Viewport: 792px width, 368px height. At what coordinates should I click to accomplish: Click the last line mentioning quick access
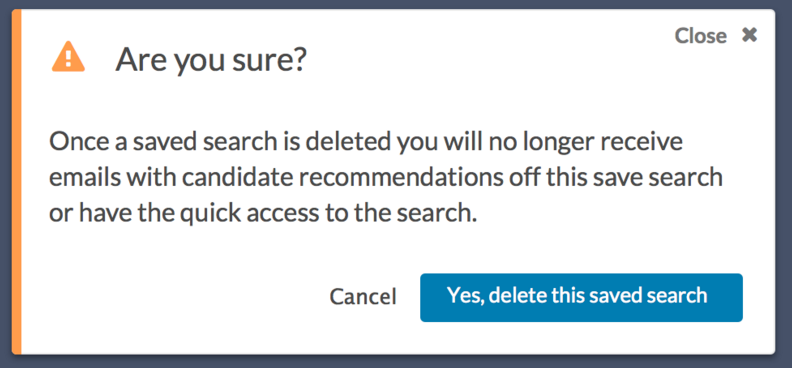[x=263, y=214]
